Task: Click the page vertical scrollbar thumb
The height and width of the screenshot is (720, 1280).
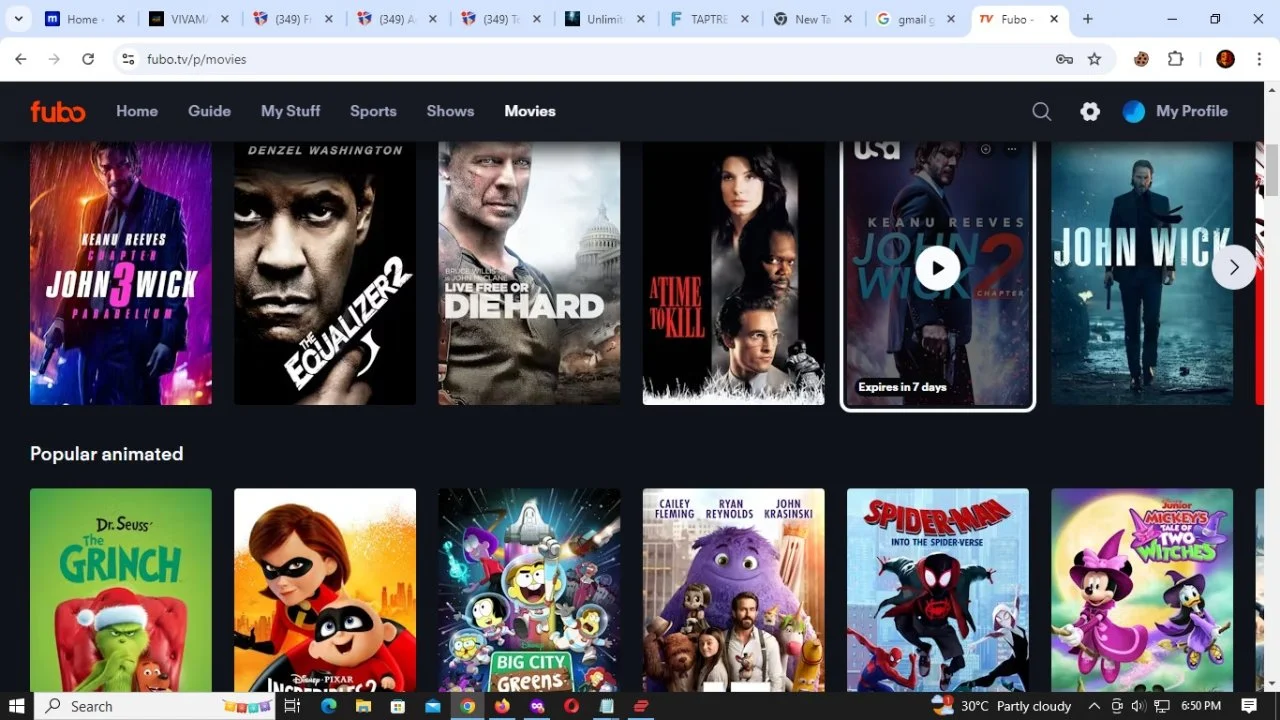Action: 1271,170
